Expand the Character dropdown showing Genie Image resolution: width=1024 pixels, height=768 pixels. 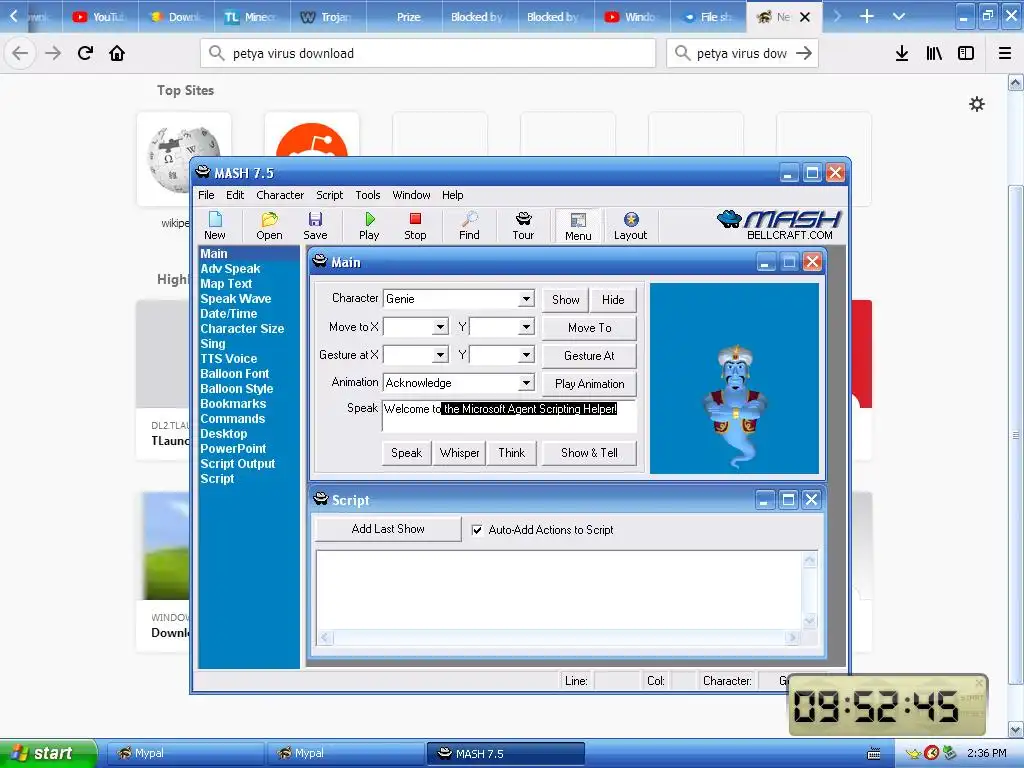pyautogui.click(x=526, y=298)
